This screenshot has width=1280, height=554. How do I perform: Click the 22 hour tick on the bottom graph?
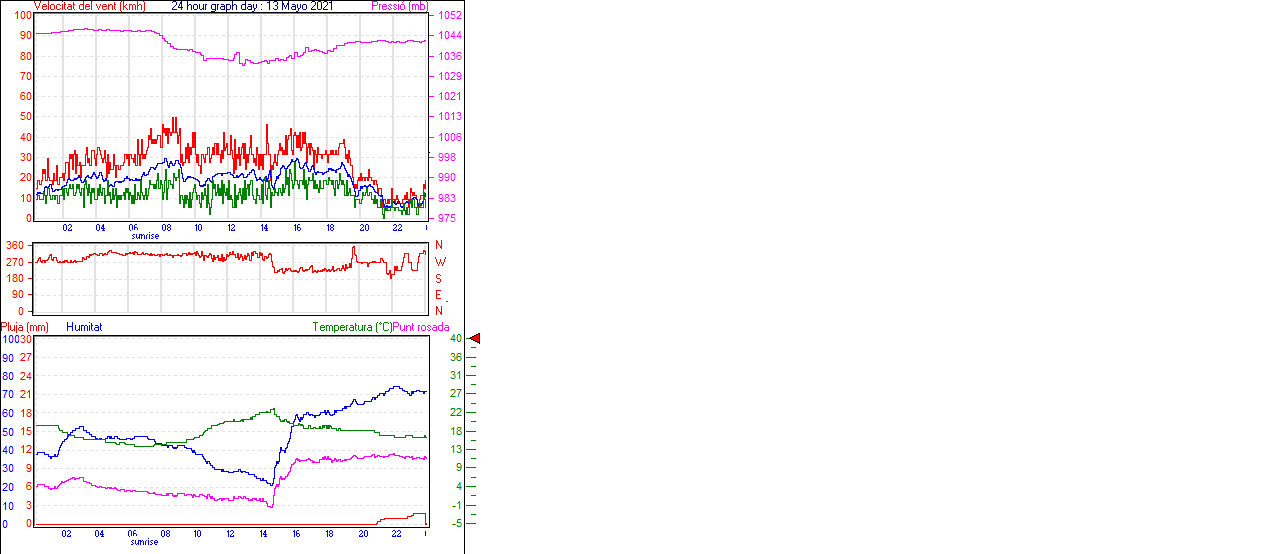(397, 534)
